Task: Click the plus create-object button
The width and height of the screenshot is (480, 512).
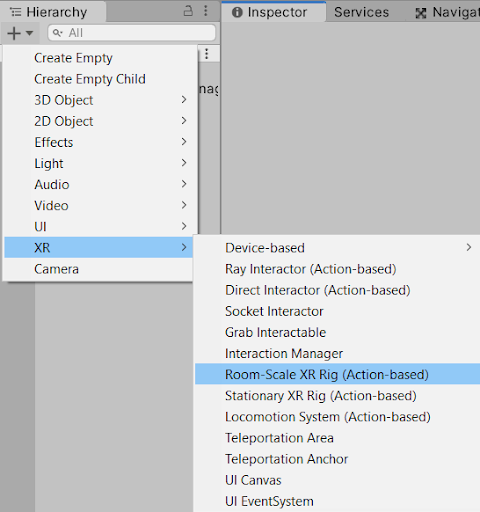Action: (14, 33)
